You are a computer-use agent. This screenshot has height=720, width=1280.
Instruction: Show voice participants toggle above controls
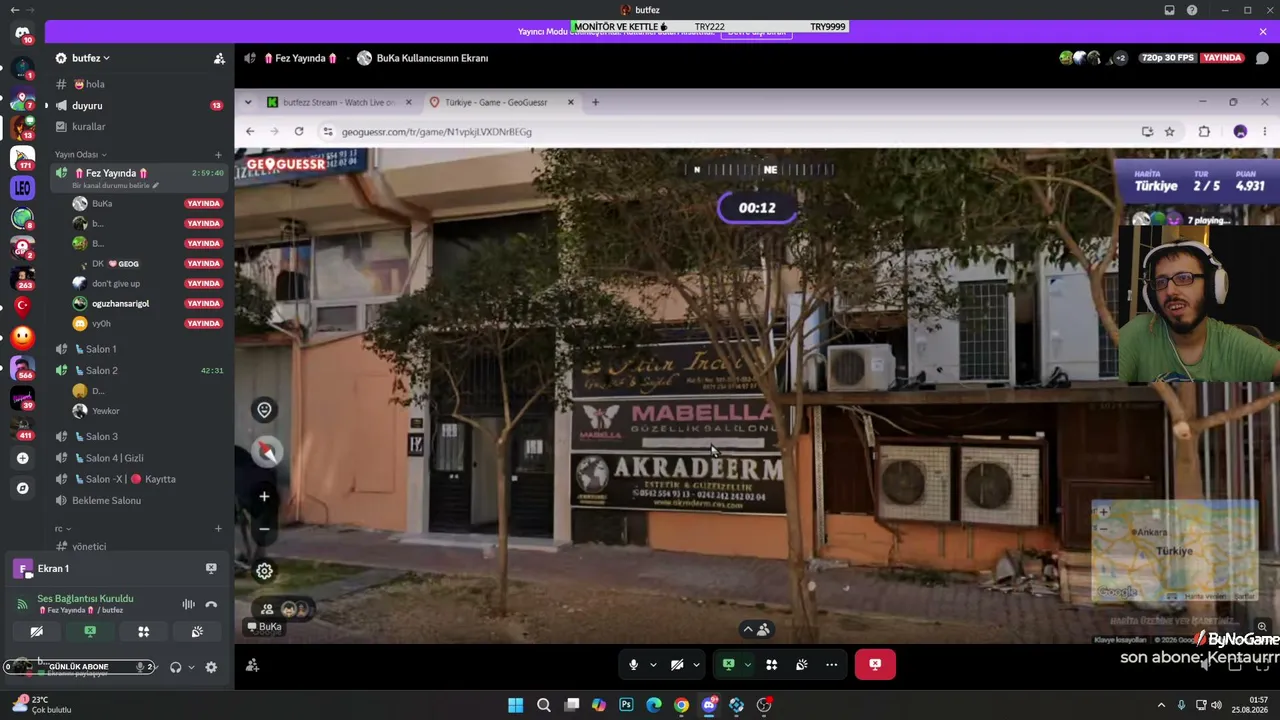coord(755,629)
